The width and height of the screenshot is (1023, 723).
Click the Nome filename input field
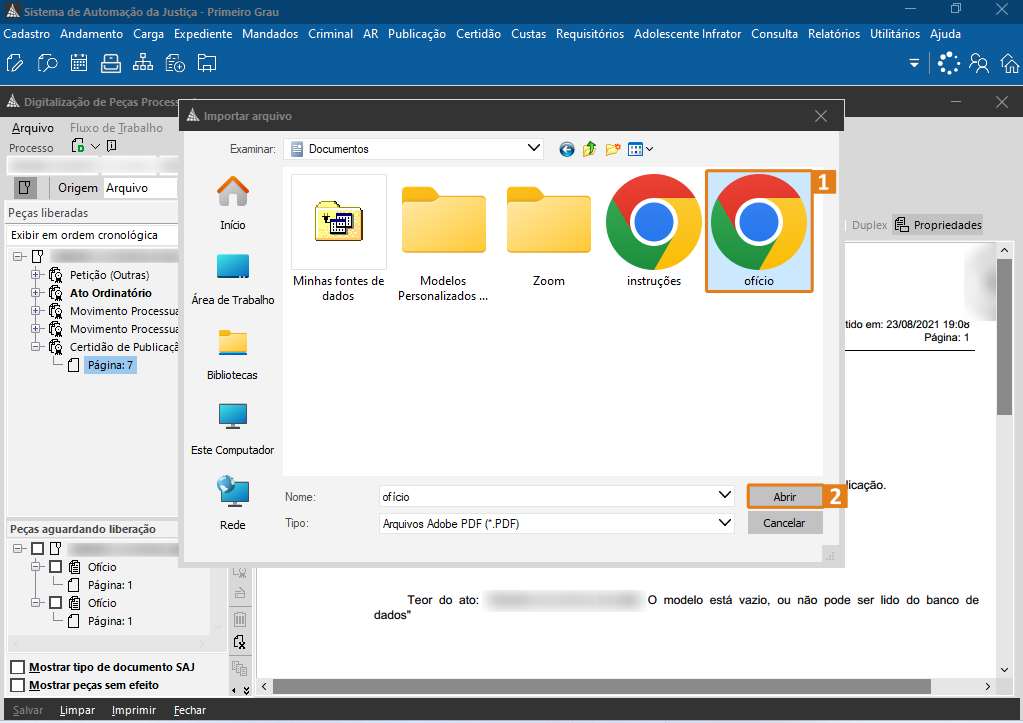[548, 497]
